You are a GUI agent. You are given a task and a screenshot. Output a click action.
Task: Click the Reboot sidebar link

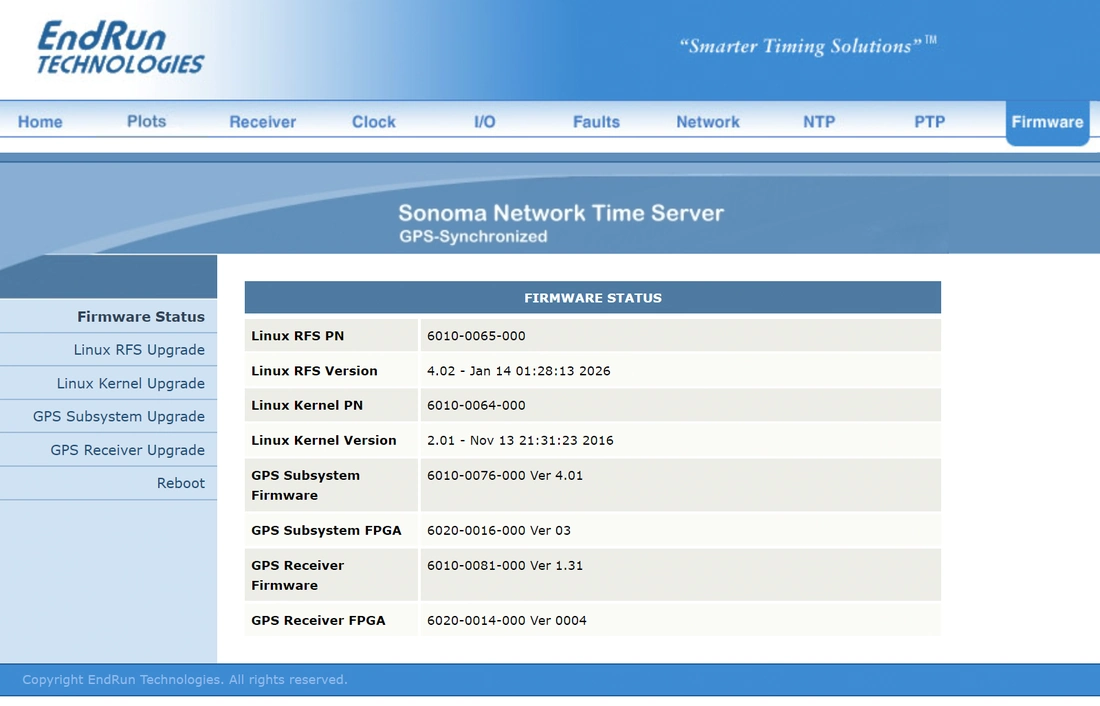(x=181, y=483)
